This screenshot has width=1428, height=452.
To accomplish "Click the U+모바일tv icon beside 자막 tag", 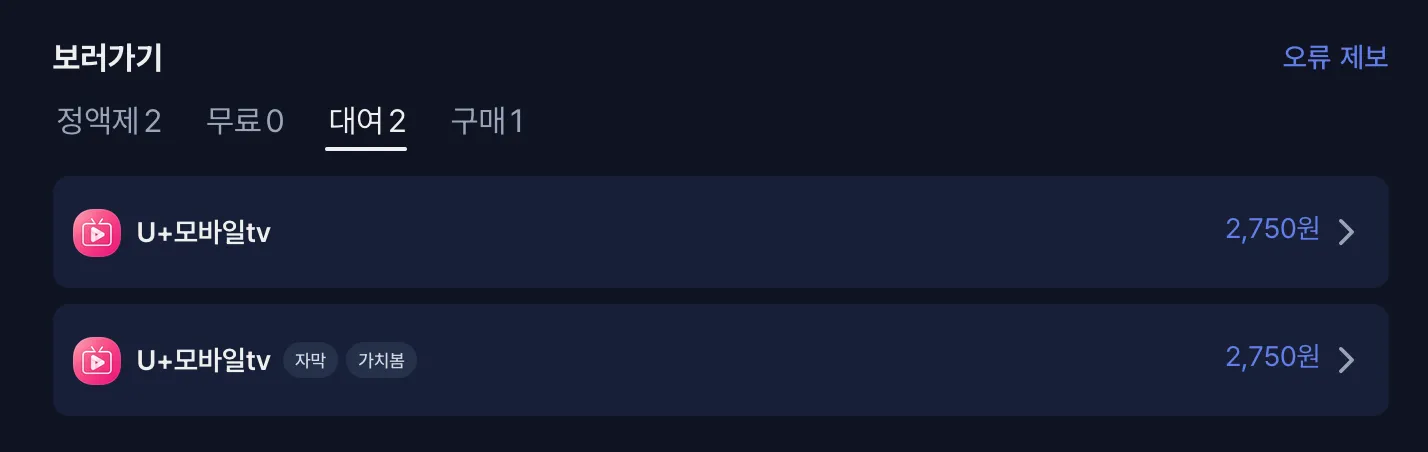I will pos(97,360).
